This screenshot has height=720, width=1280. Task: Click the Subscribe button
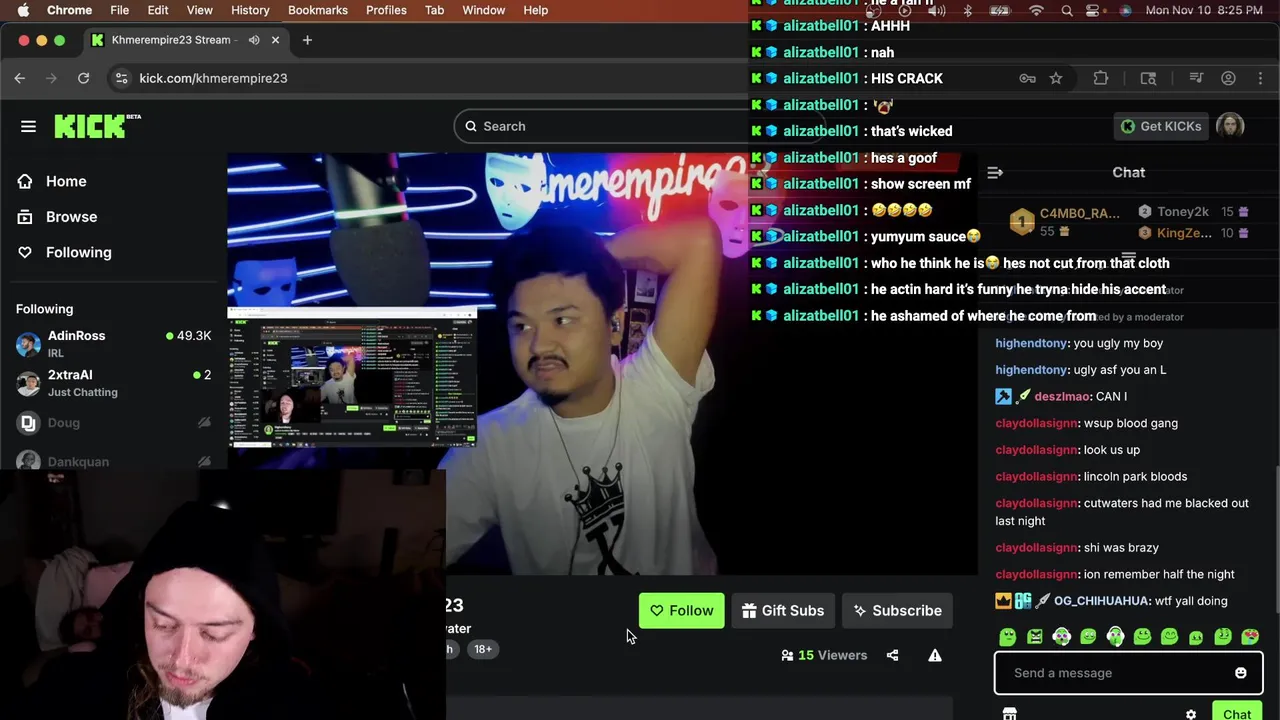[897, 611]
